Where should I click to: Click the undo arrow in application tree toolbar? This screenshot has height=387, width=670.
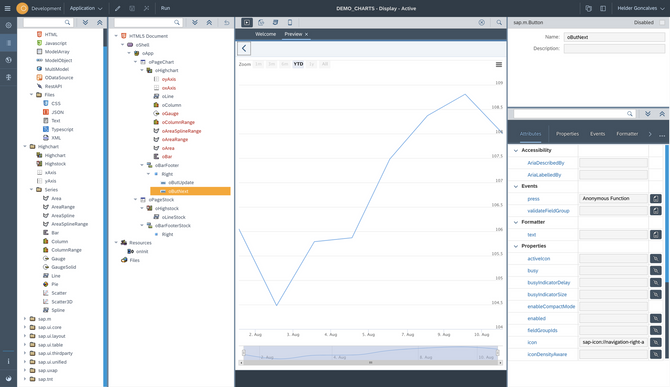[x=226, y=22]
